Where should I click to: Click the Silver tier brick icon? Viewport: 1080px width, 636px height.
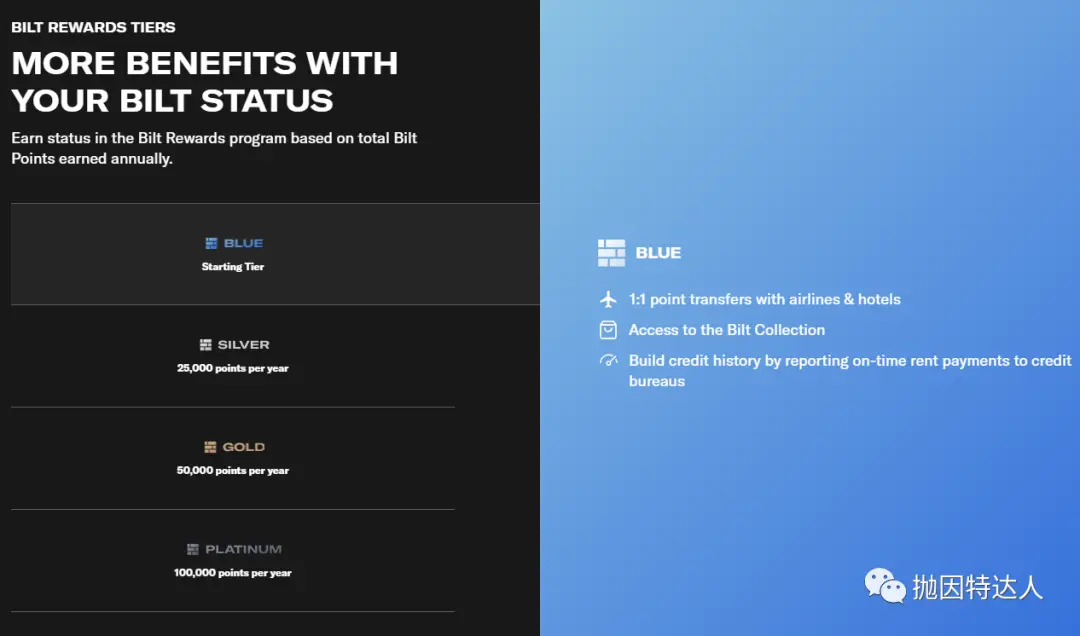click(x=206, y=345)
